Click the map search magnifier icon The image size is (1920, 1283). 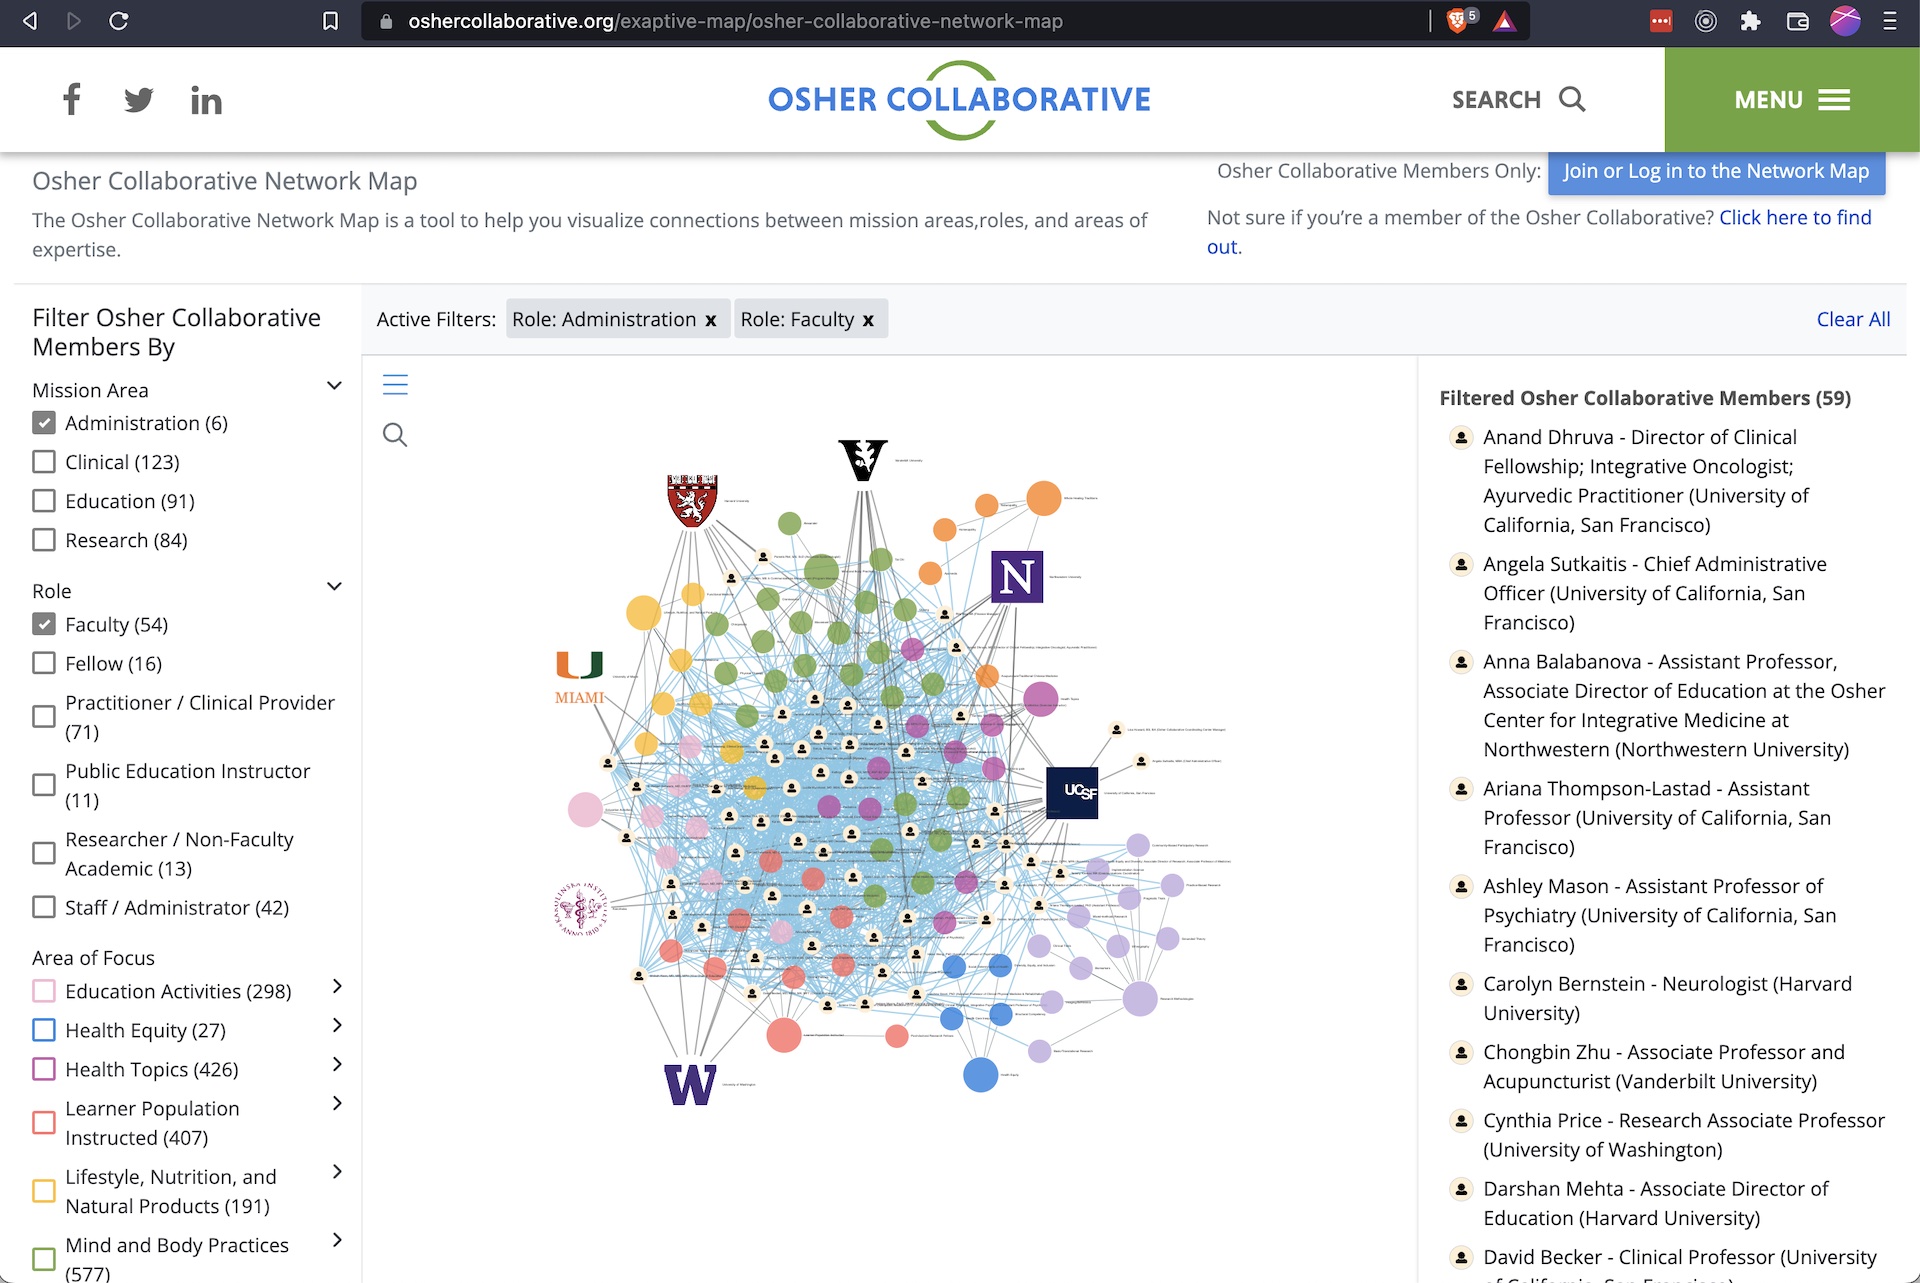395,434
